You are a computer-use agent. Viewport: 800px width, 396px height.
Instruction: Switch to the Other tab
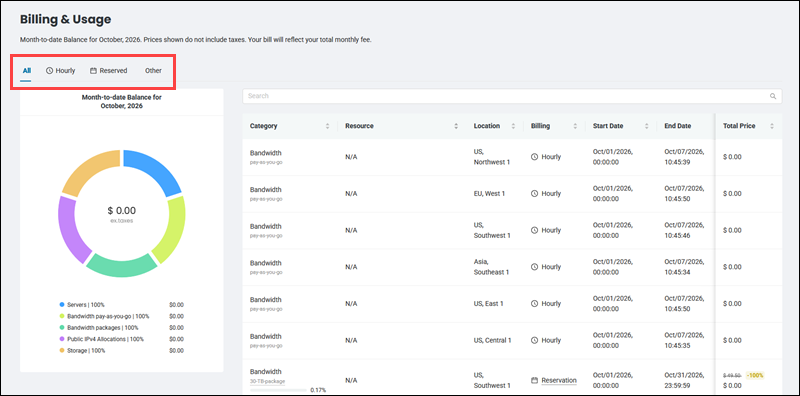point(153,71)
